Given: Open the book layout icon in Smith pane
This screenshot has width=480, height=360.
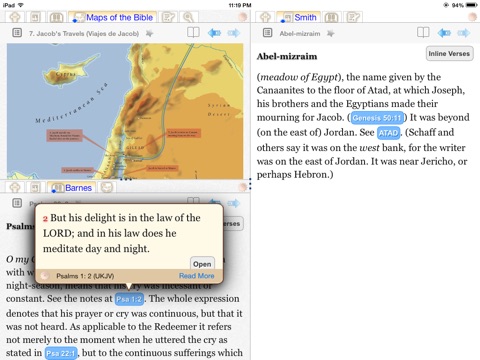Looking at the screenshot, I should pyautogui.click(x=423, y=33).
